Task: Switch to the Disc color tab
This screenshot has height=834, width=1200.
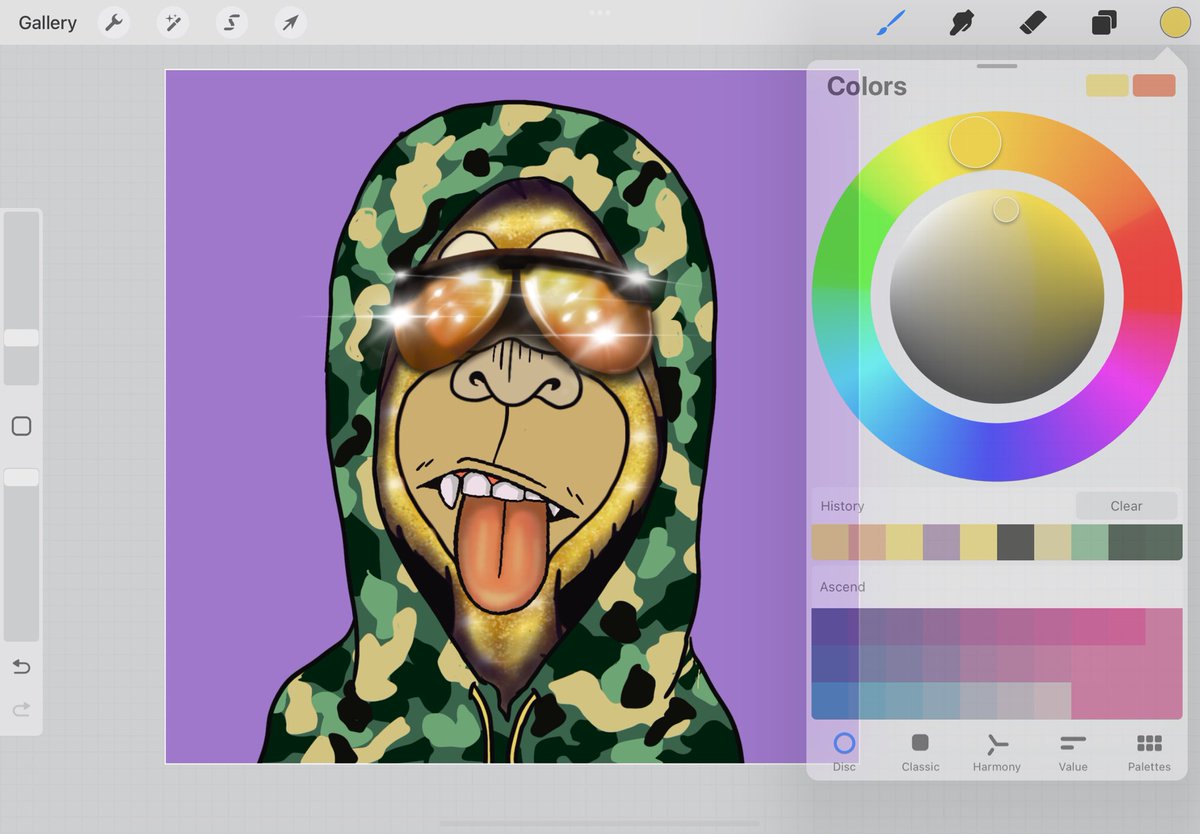Action: coord(844,752)
